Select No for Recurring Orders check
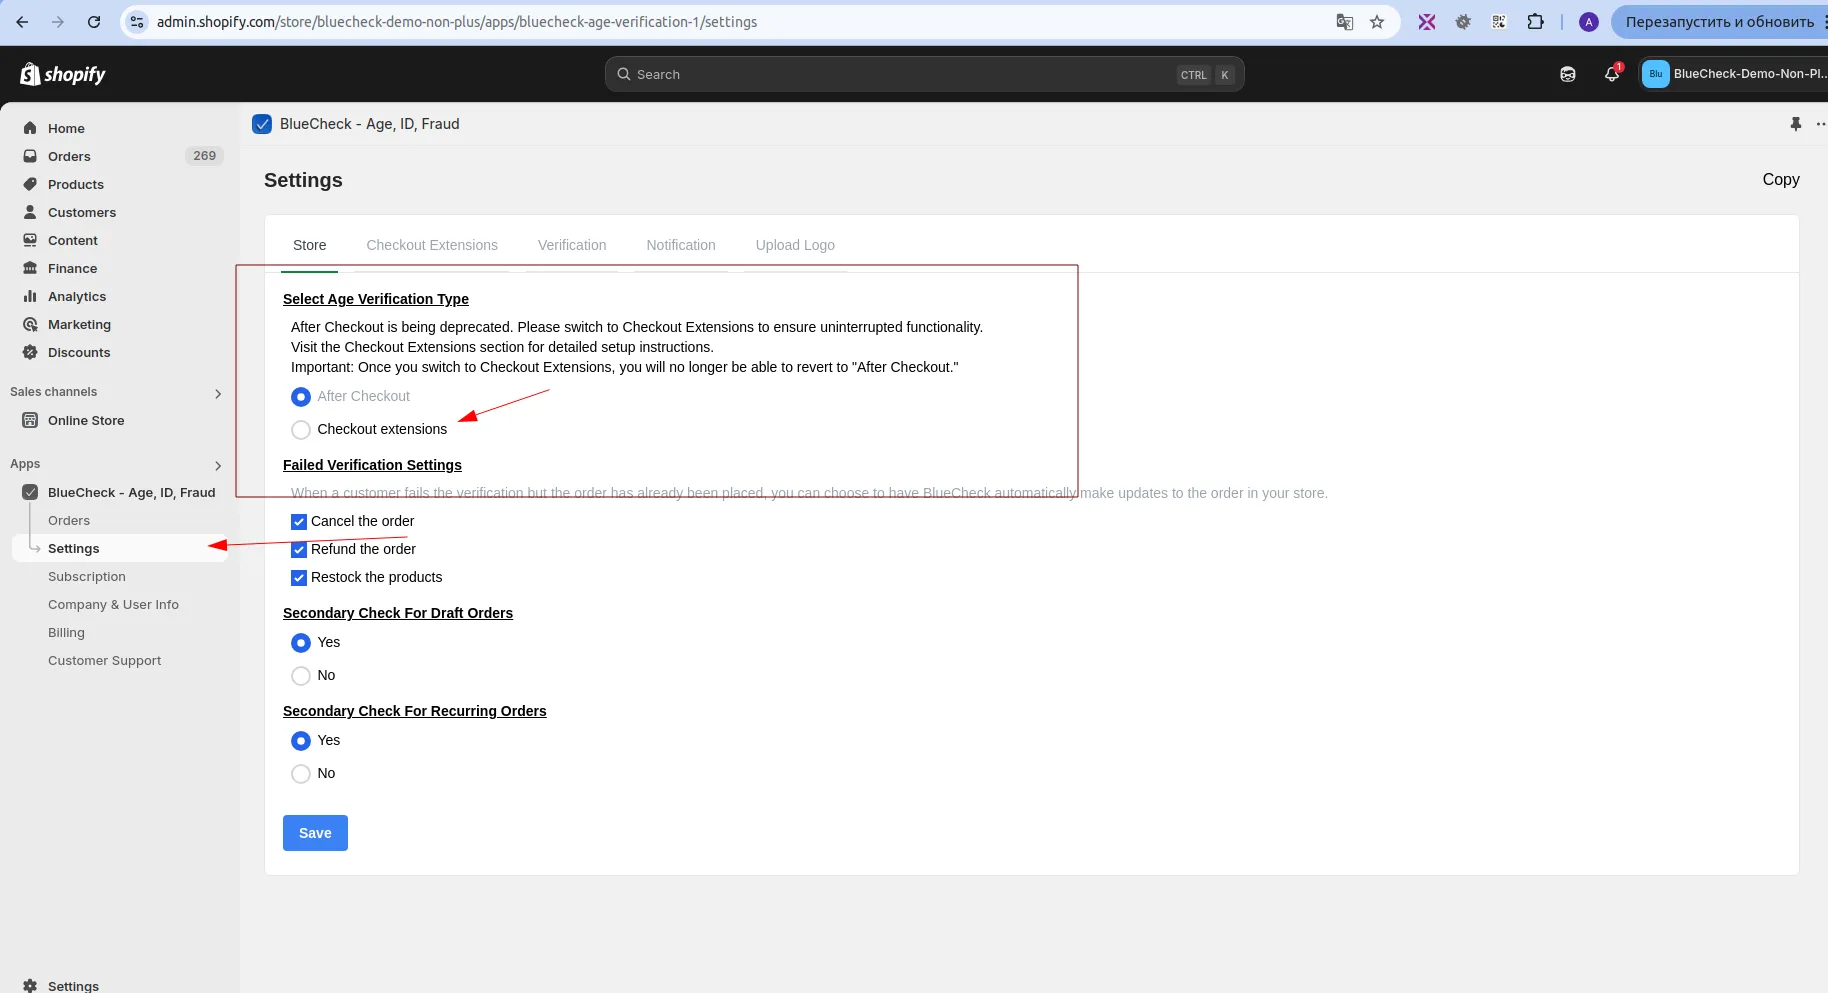 pos(301,774)
